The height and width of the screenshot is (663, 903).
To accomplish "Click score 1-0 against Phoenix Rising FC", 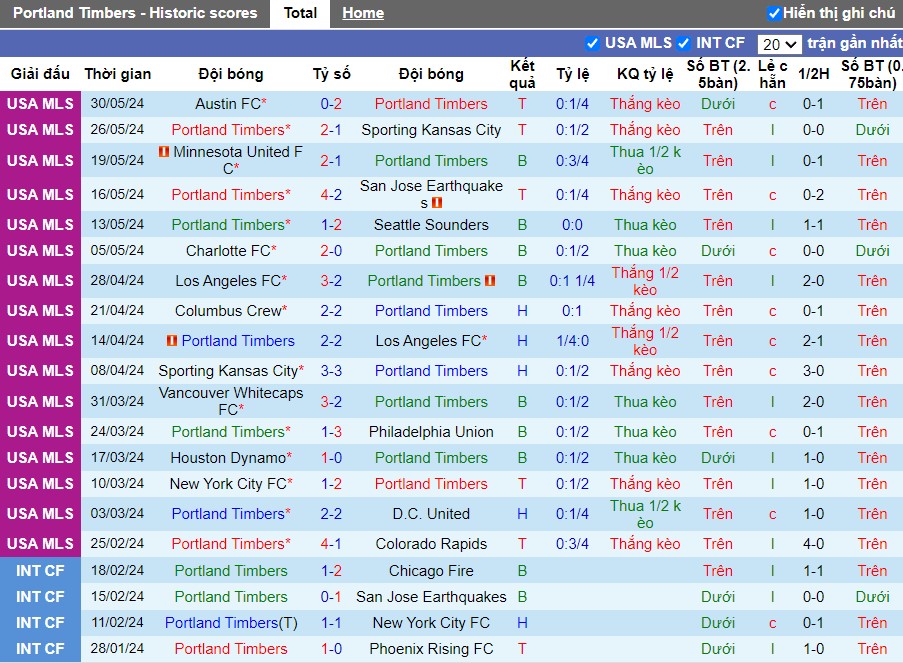I will [x=331, y=649].
